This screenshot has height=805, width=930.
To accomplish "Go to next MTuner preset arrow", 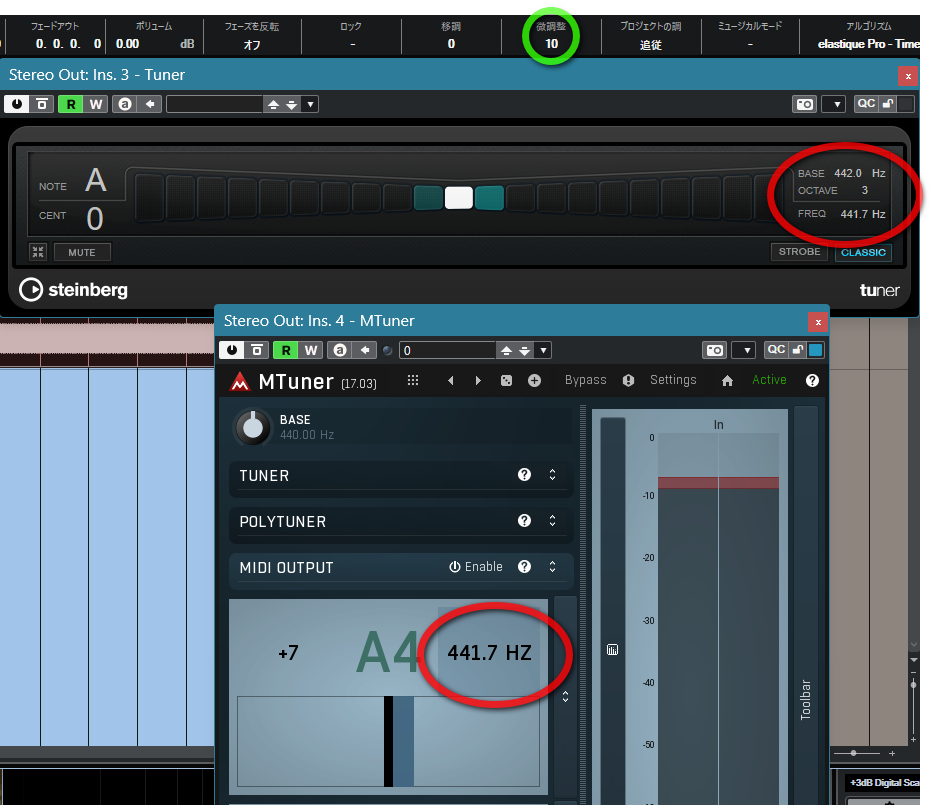I will point(478,380).
